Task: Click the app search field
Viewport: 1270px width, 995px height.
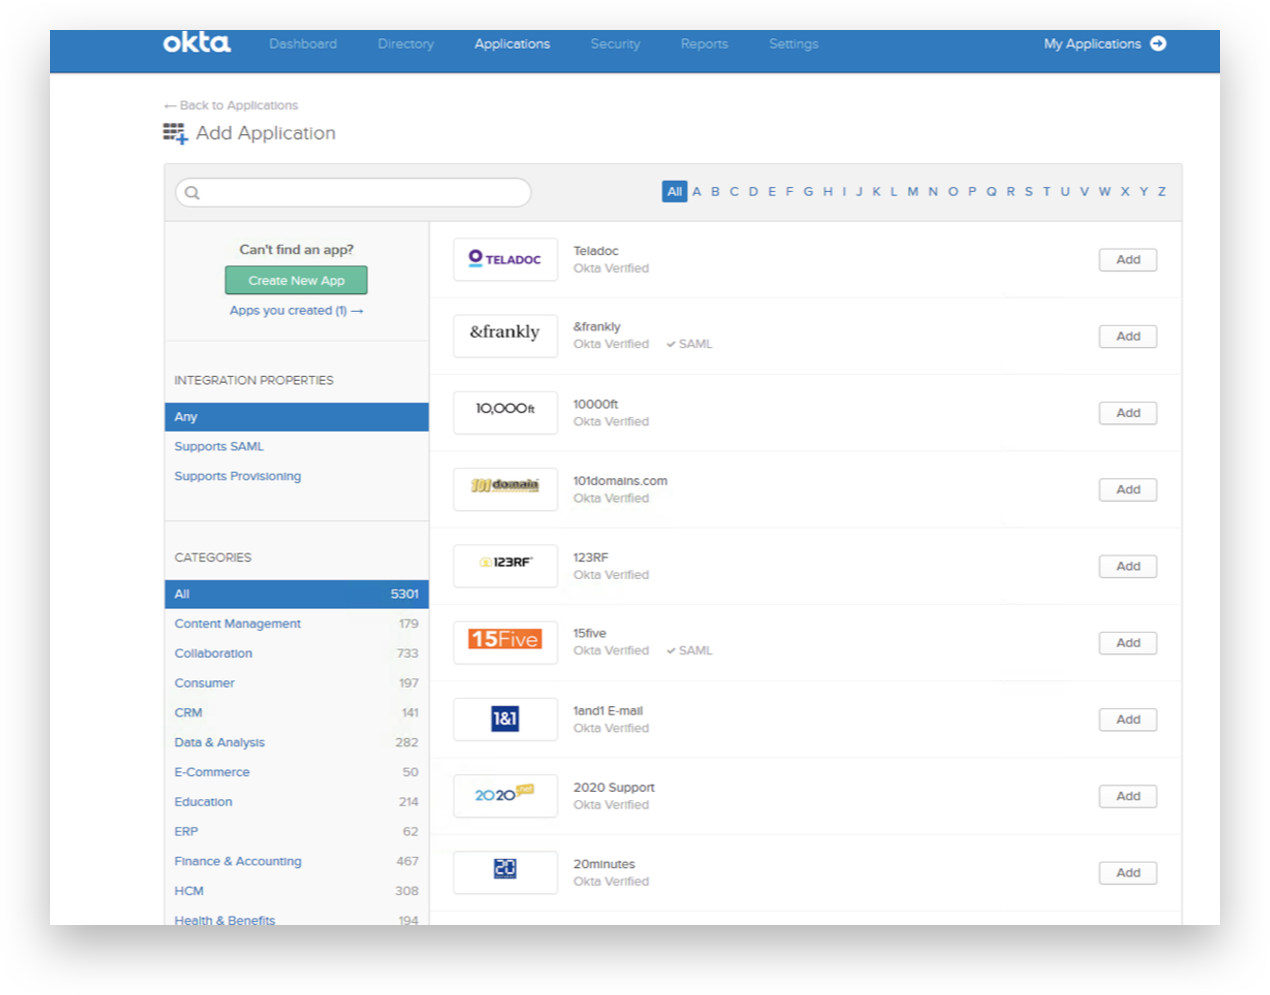Action: [x=353, y=193]
